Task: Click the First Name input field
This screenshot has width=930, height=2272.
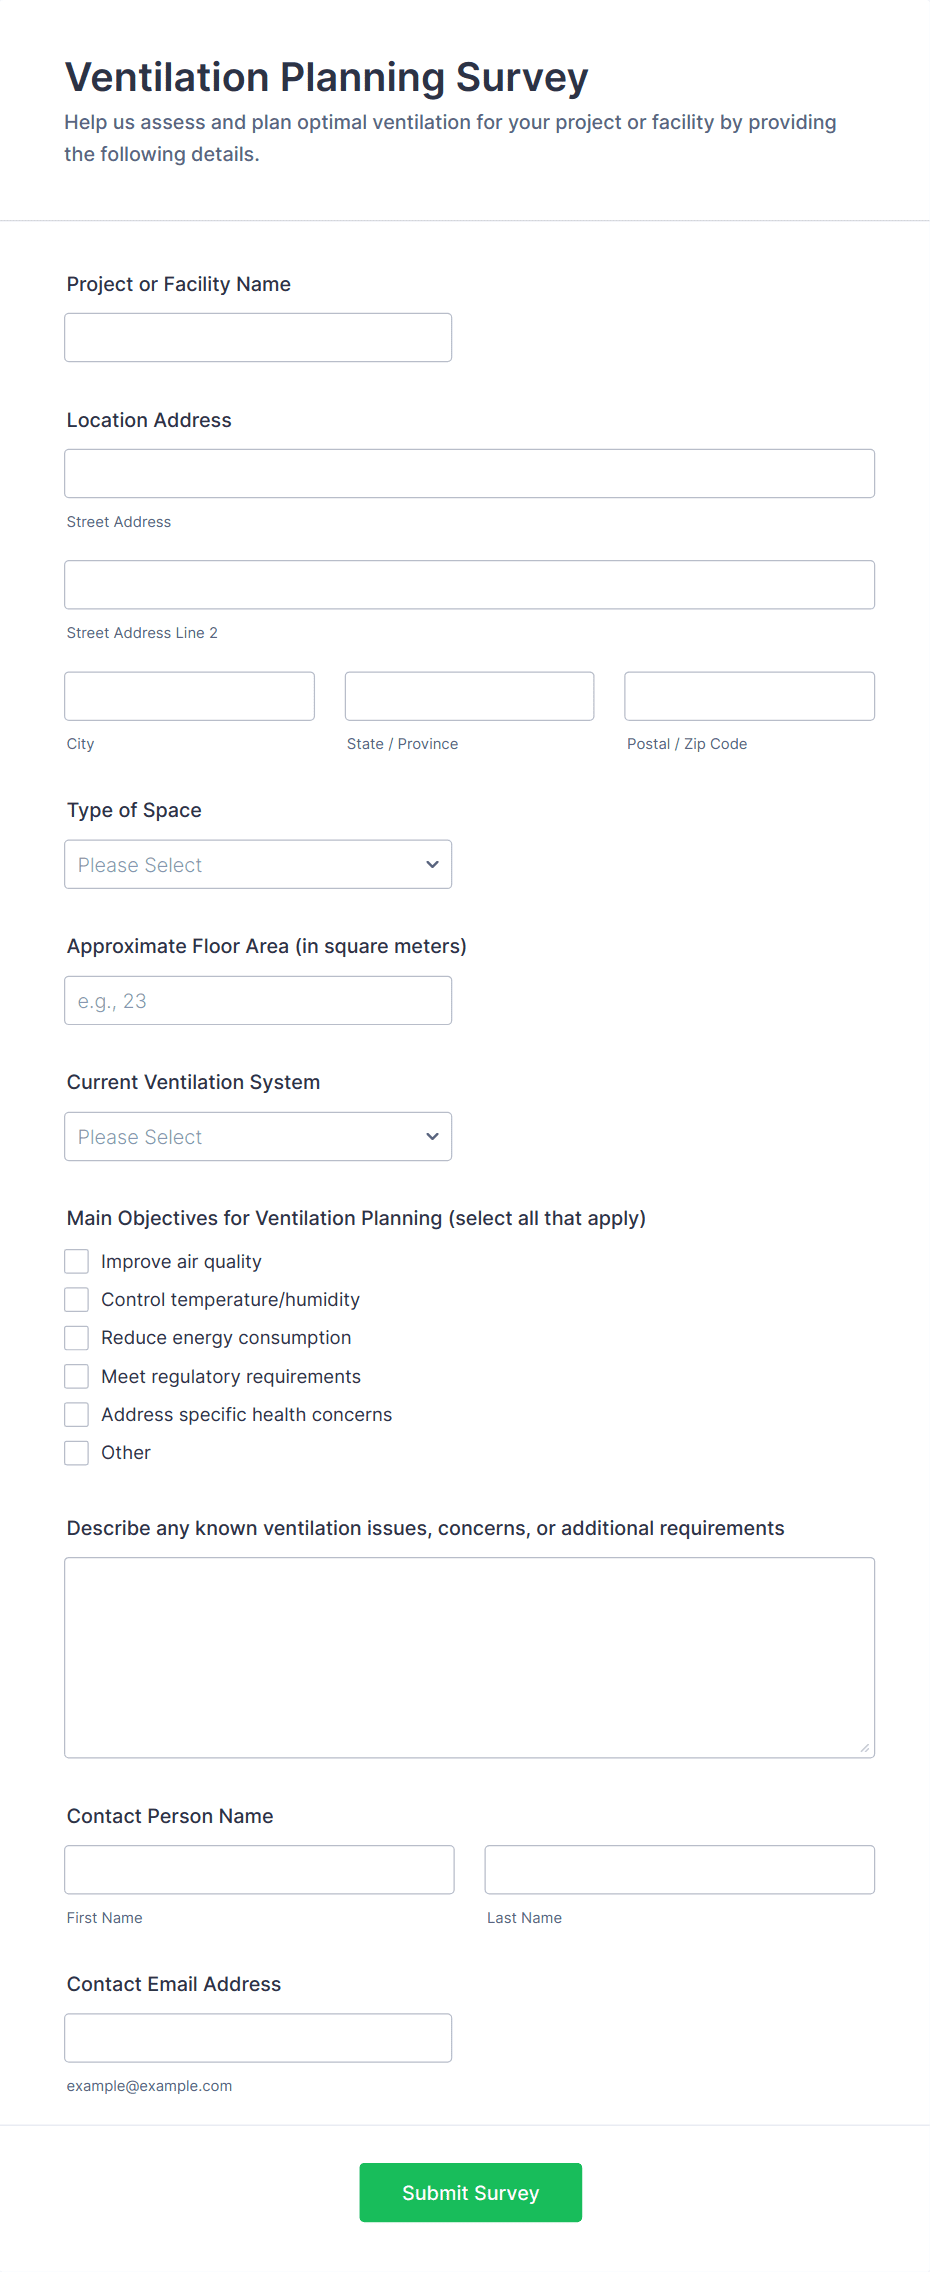Action: point(259,1870)
